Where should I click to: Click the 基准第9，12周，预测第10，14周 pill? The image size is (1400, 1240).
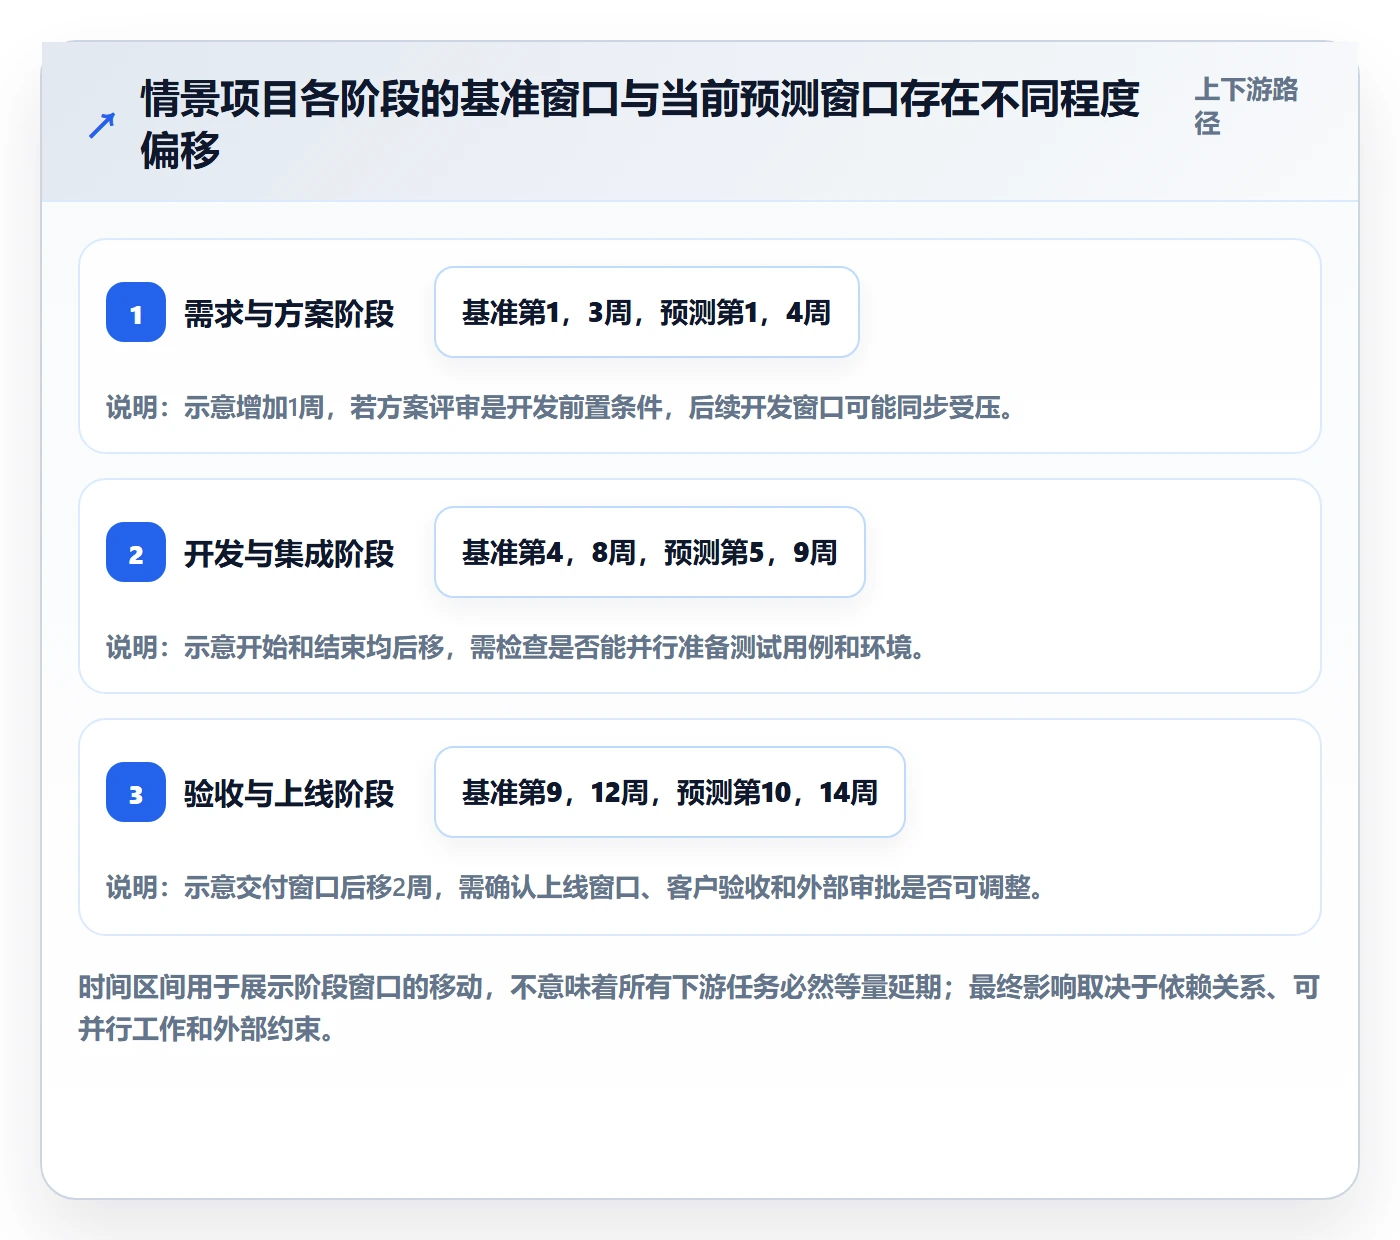670,792
